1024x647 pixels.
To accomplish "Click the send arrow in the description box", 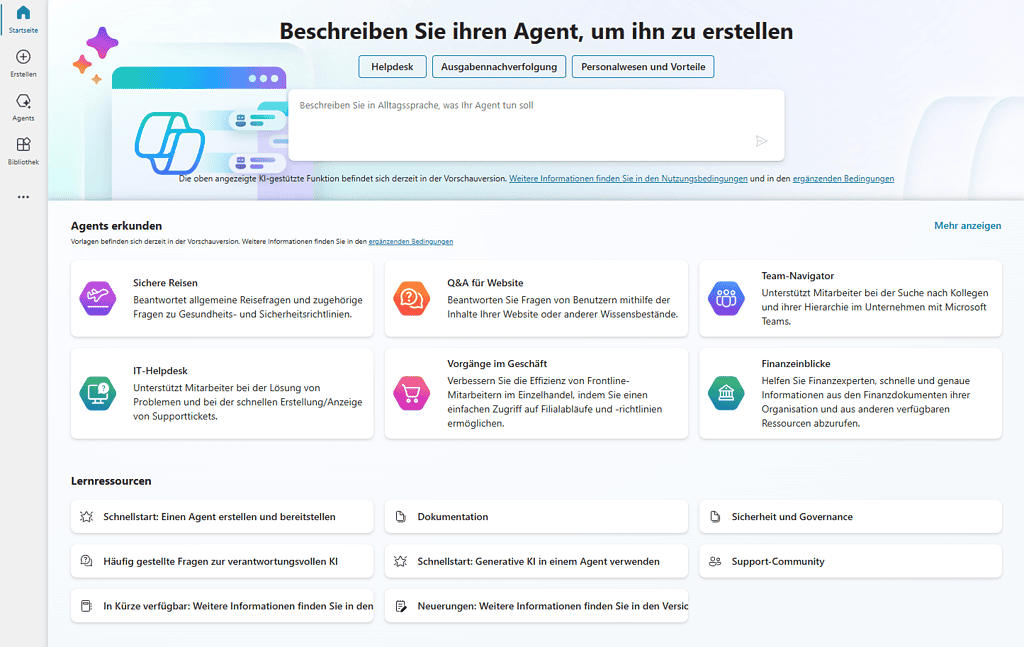I will pyautogui.click(x=761, y=142).
